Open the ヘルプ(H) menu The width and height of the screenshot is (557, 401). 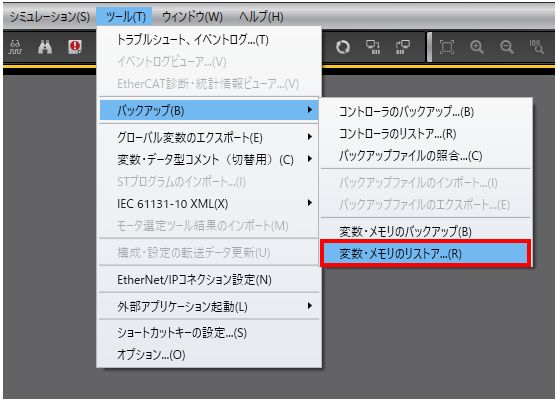[x=261, y=16]
